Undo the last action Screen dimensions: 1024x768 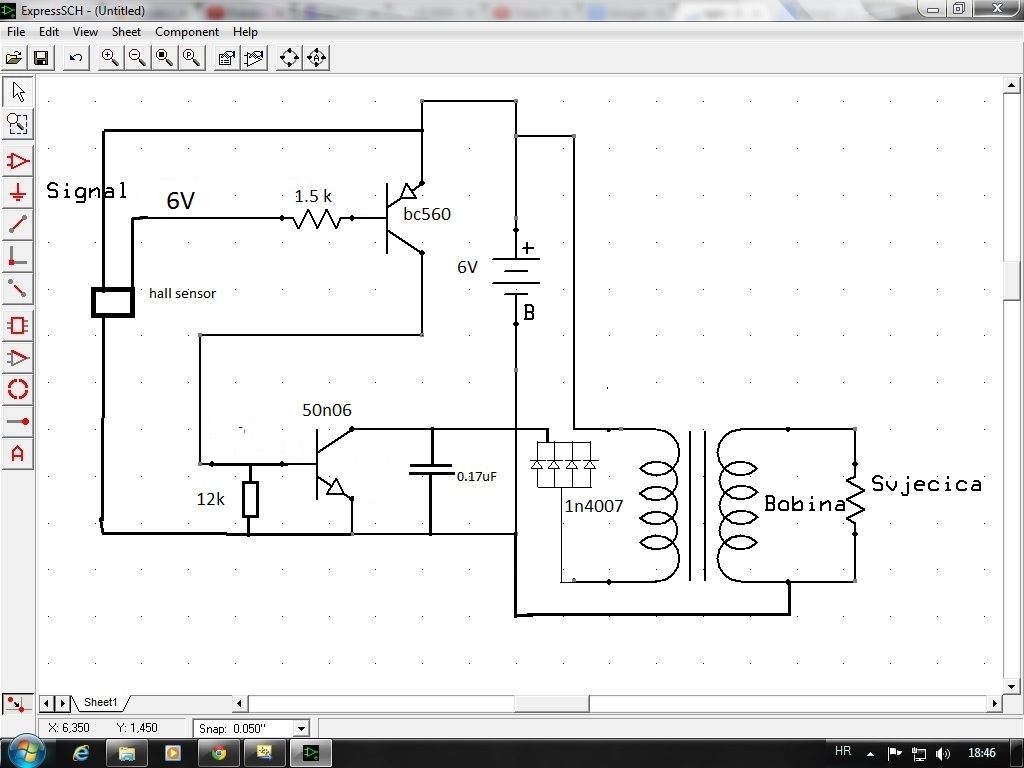coord(76,58)
